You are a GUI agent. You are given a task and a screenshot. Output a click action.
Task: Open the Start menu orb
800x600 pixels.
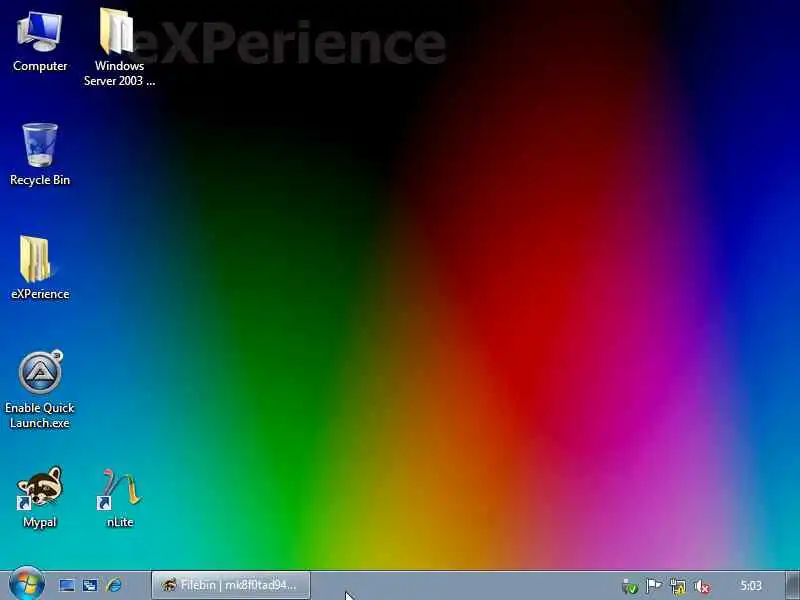27,584
